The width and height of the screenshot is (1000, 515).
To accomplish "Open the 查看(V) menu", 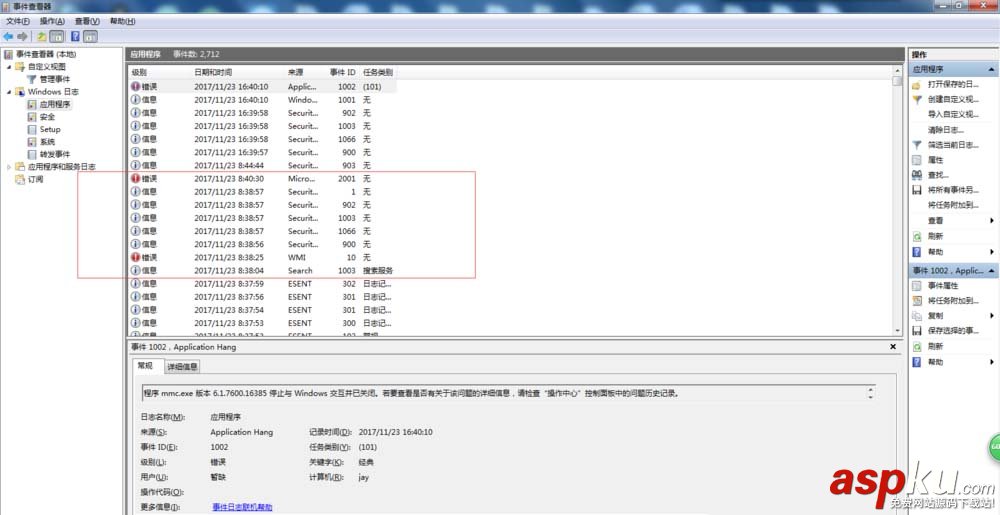I will pyautogui.click(x=87, y=21).
